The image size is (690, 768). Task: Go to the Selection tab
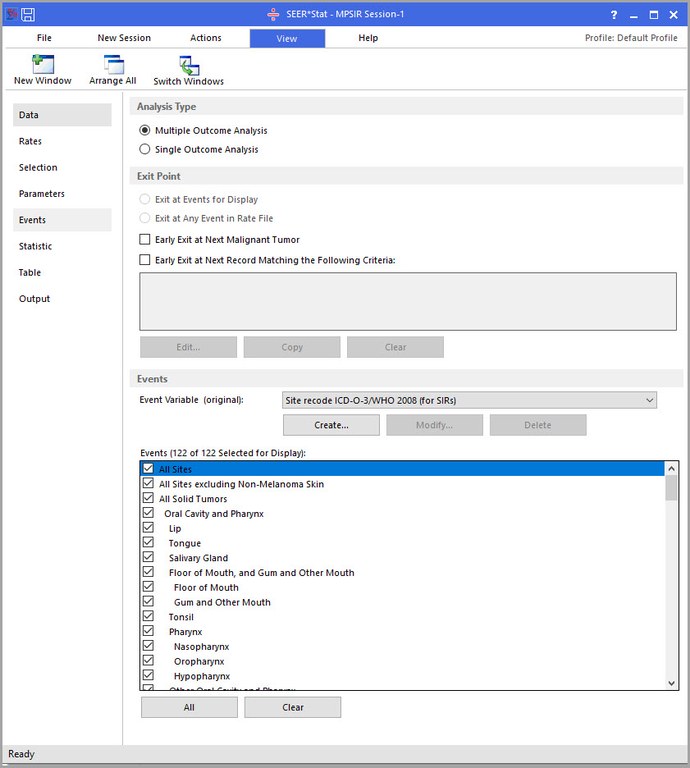(x=38, y=168)
